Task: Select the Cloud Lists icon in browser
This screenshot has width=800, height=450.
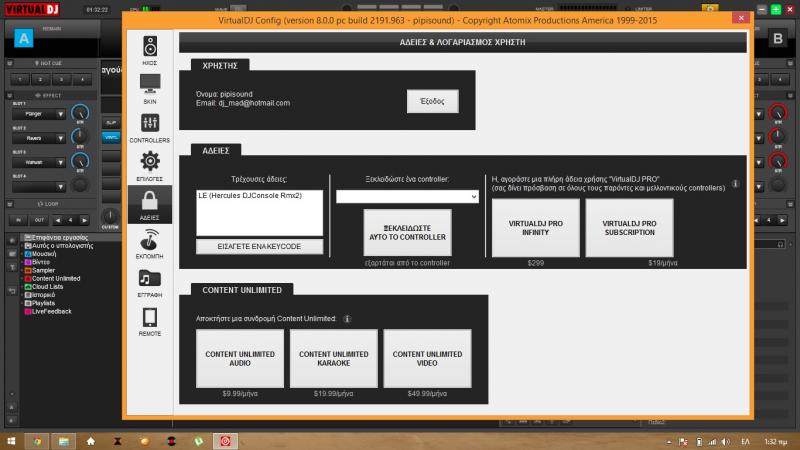Action: click(x=28, y=287)
